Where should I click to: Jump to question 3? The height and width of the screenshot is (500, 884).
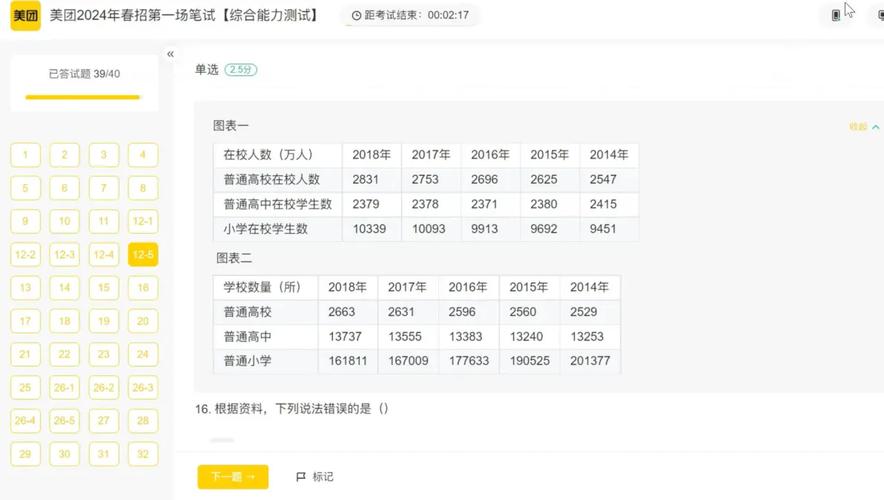point(104,155)
